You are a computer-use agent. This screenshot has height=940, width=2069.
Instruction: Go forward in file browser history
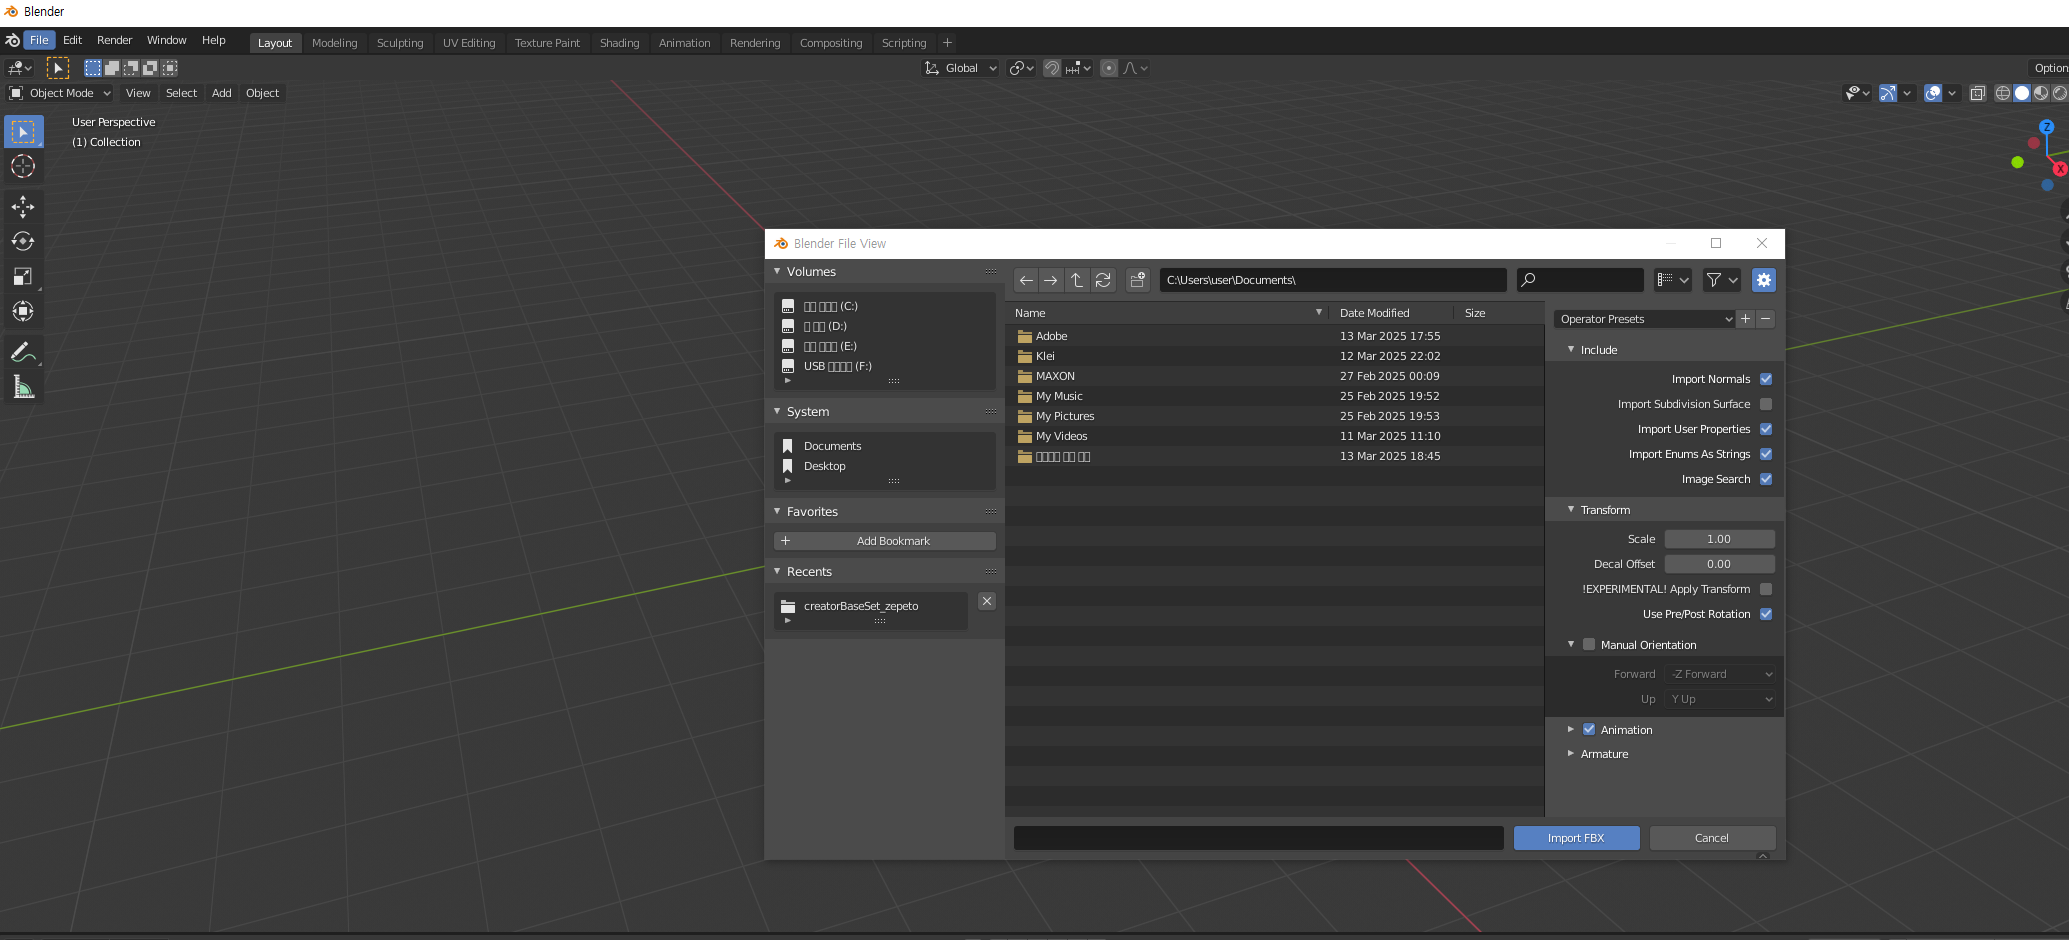tap(1051, 280)
